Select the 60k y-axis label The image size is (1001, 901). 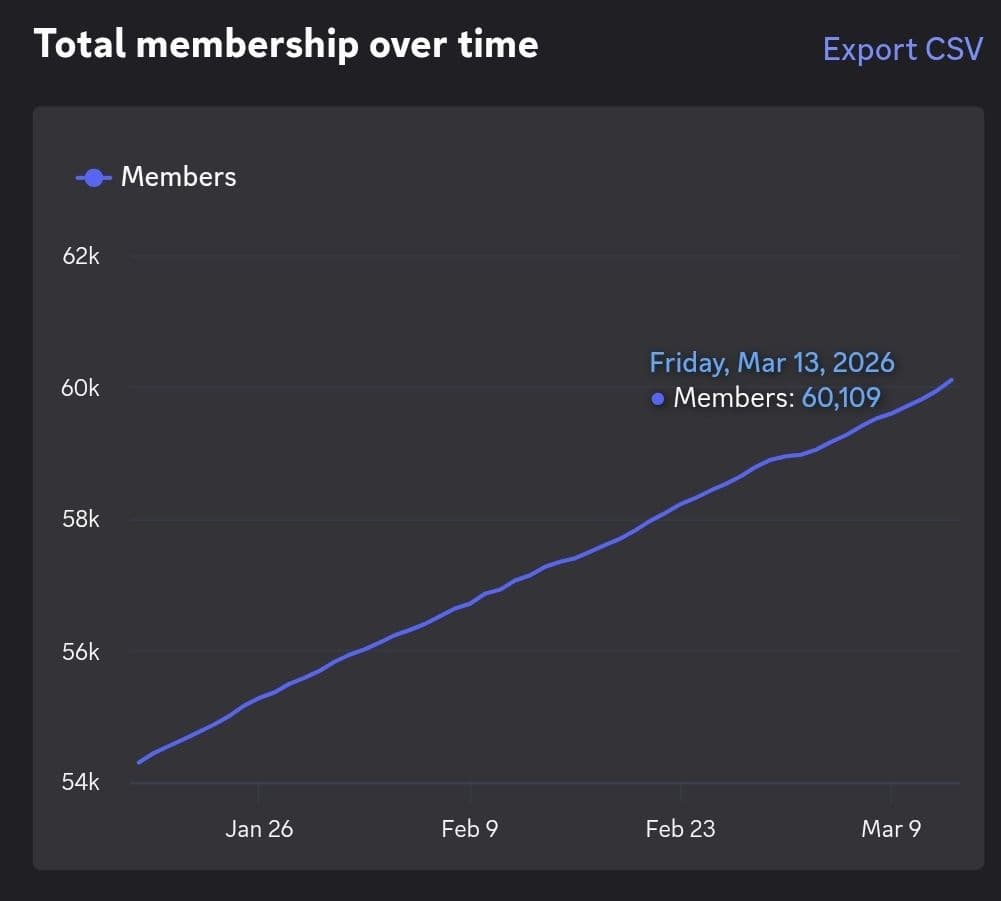point(81,388)
